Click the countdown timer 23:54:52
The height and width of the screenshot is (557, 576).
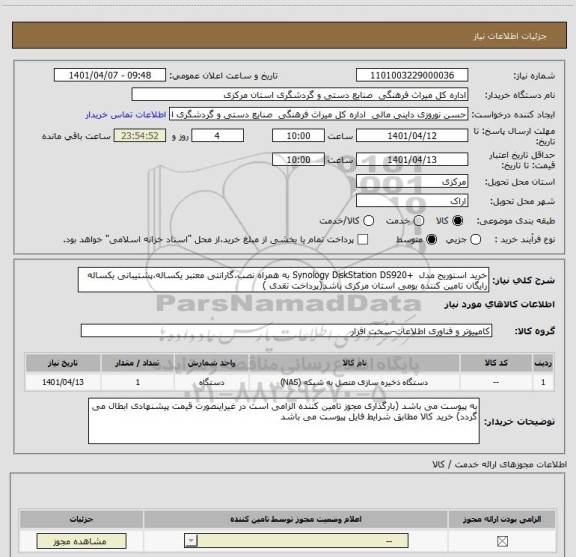coord(140,136)
